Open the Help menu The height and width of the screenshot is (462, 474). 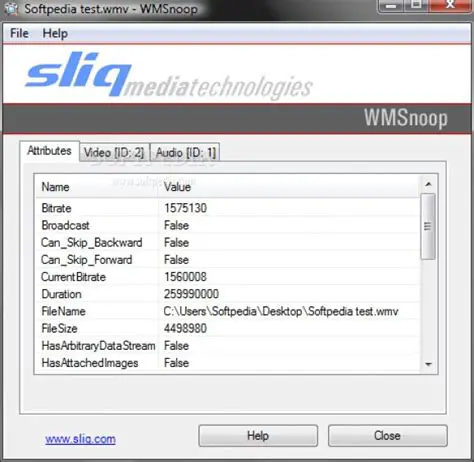[x=55, y=33]
